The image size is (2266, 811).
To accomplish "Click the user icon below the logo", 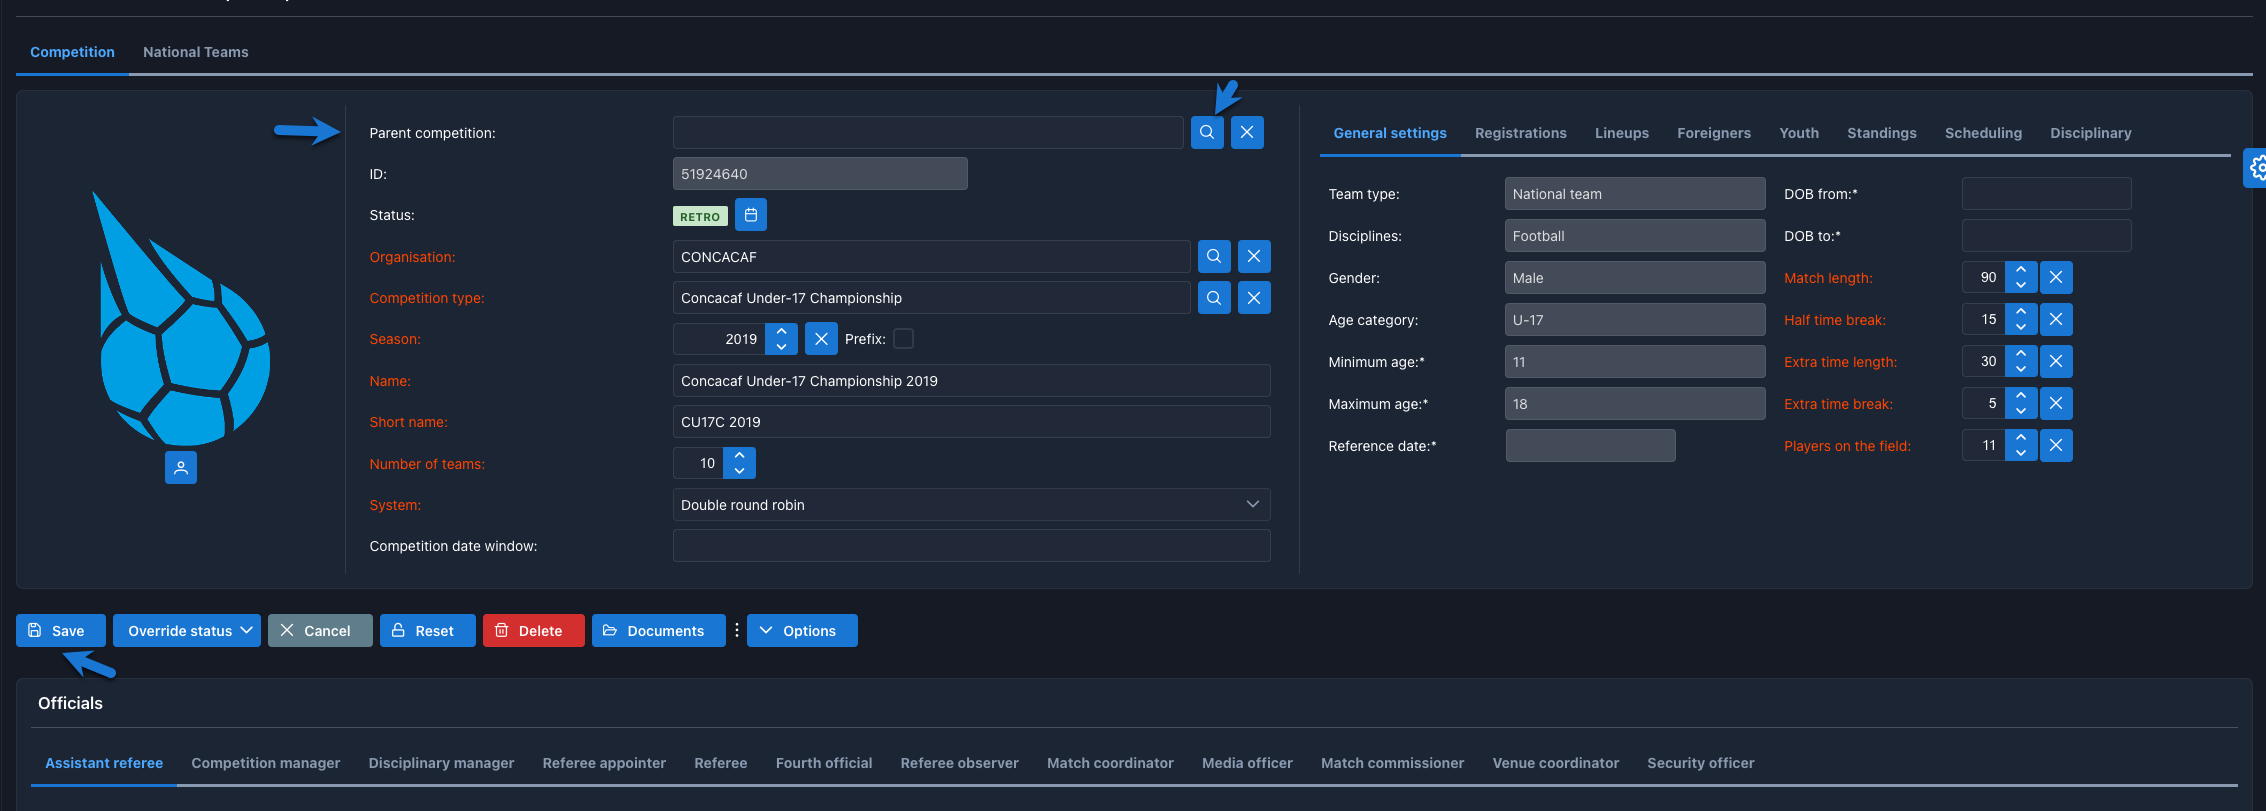I will pos(181,467).
